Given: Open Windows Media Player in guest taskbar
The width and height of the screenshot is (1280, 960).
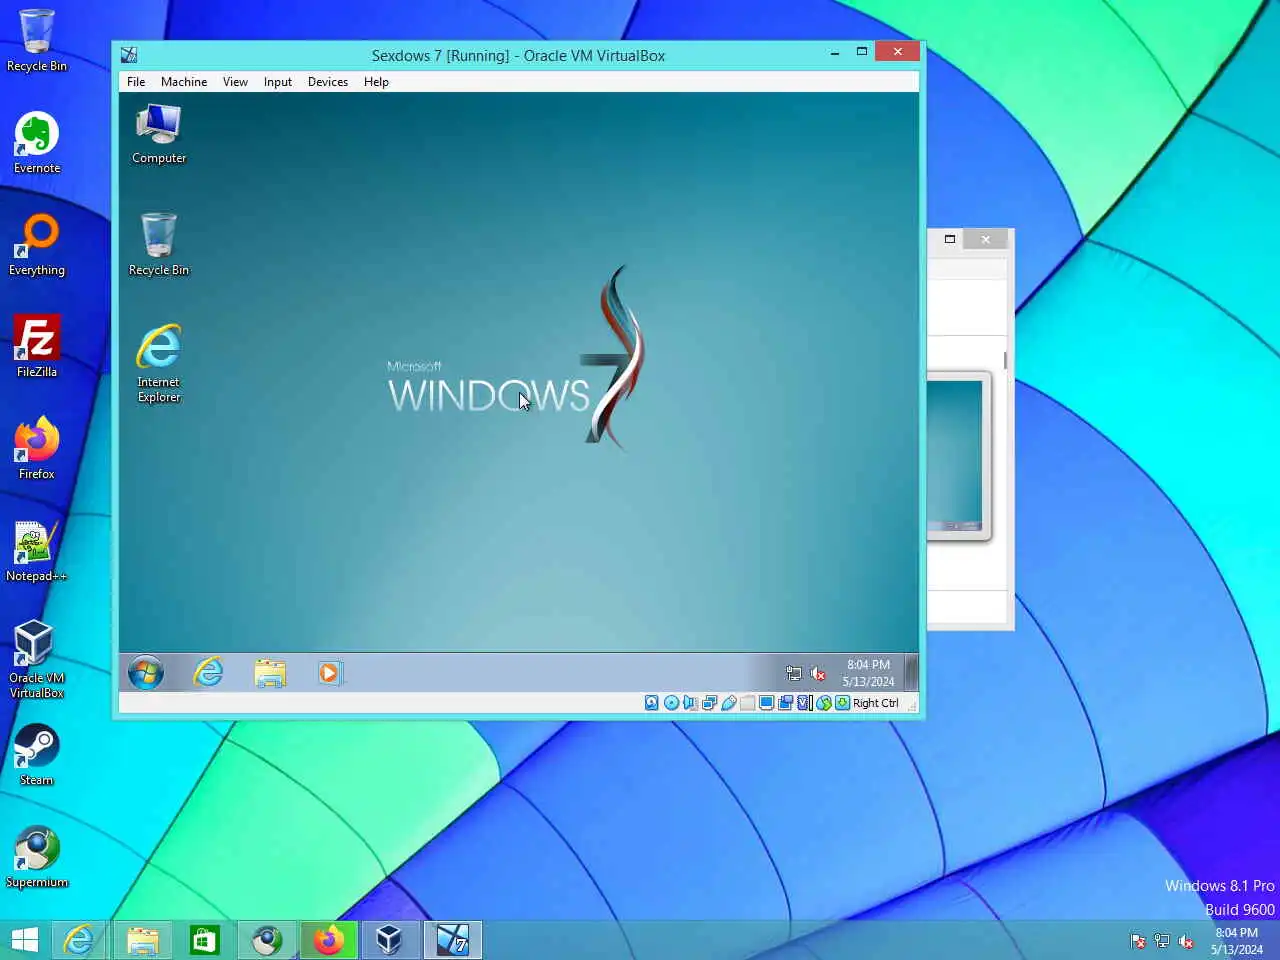Looking at the screenshot, I should click(330, 673).
